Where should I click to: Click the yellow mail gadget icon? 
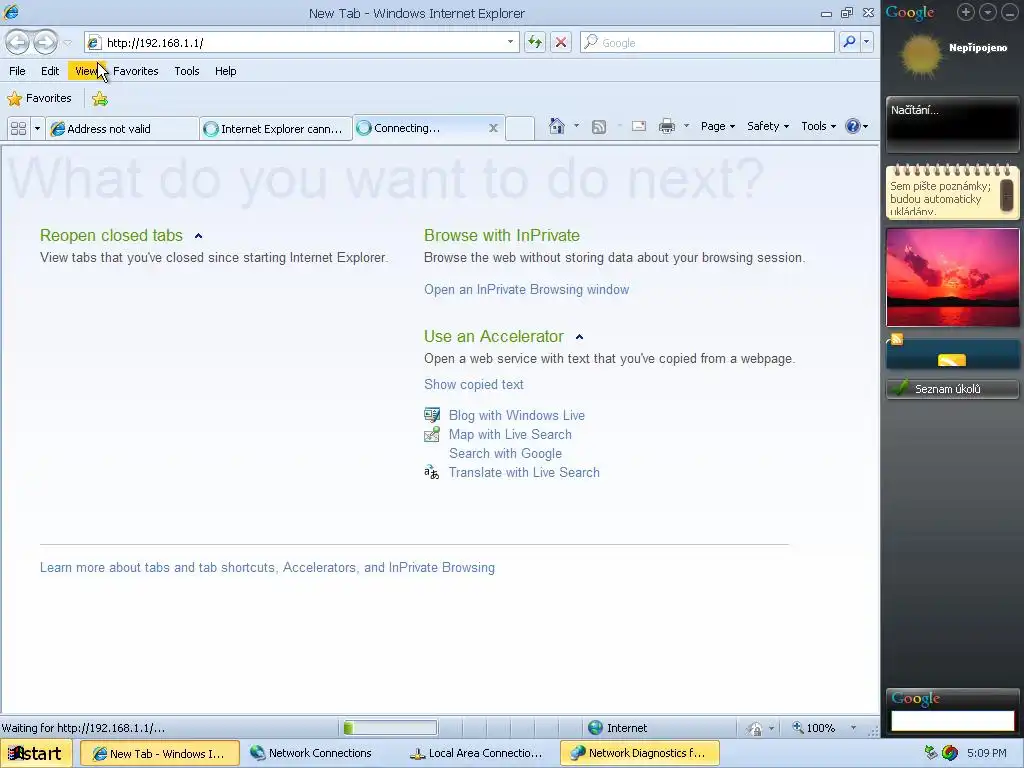(x=952, y=360)
